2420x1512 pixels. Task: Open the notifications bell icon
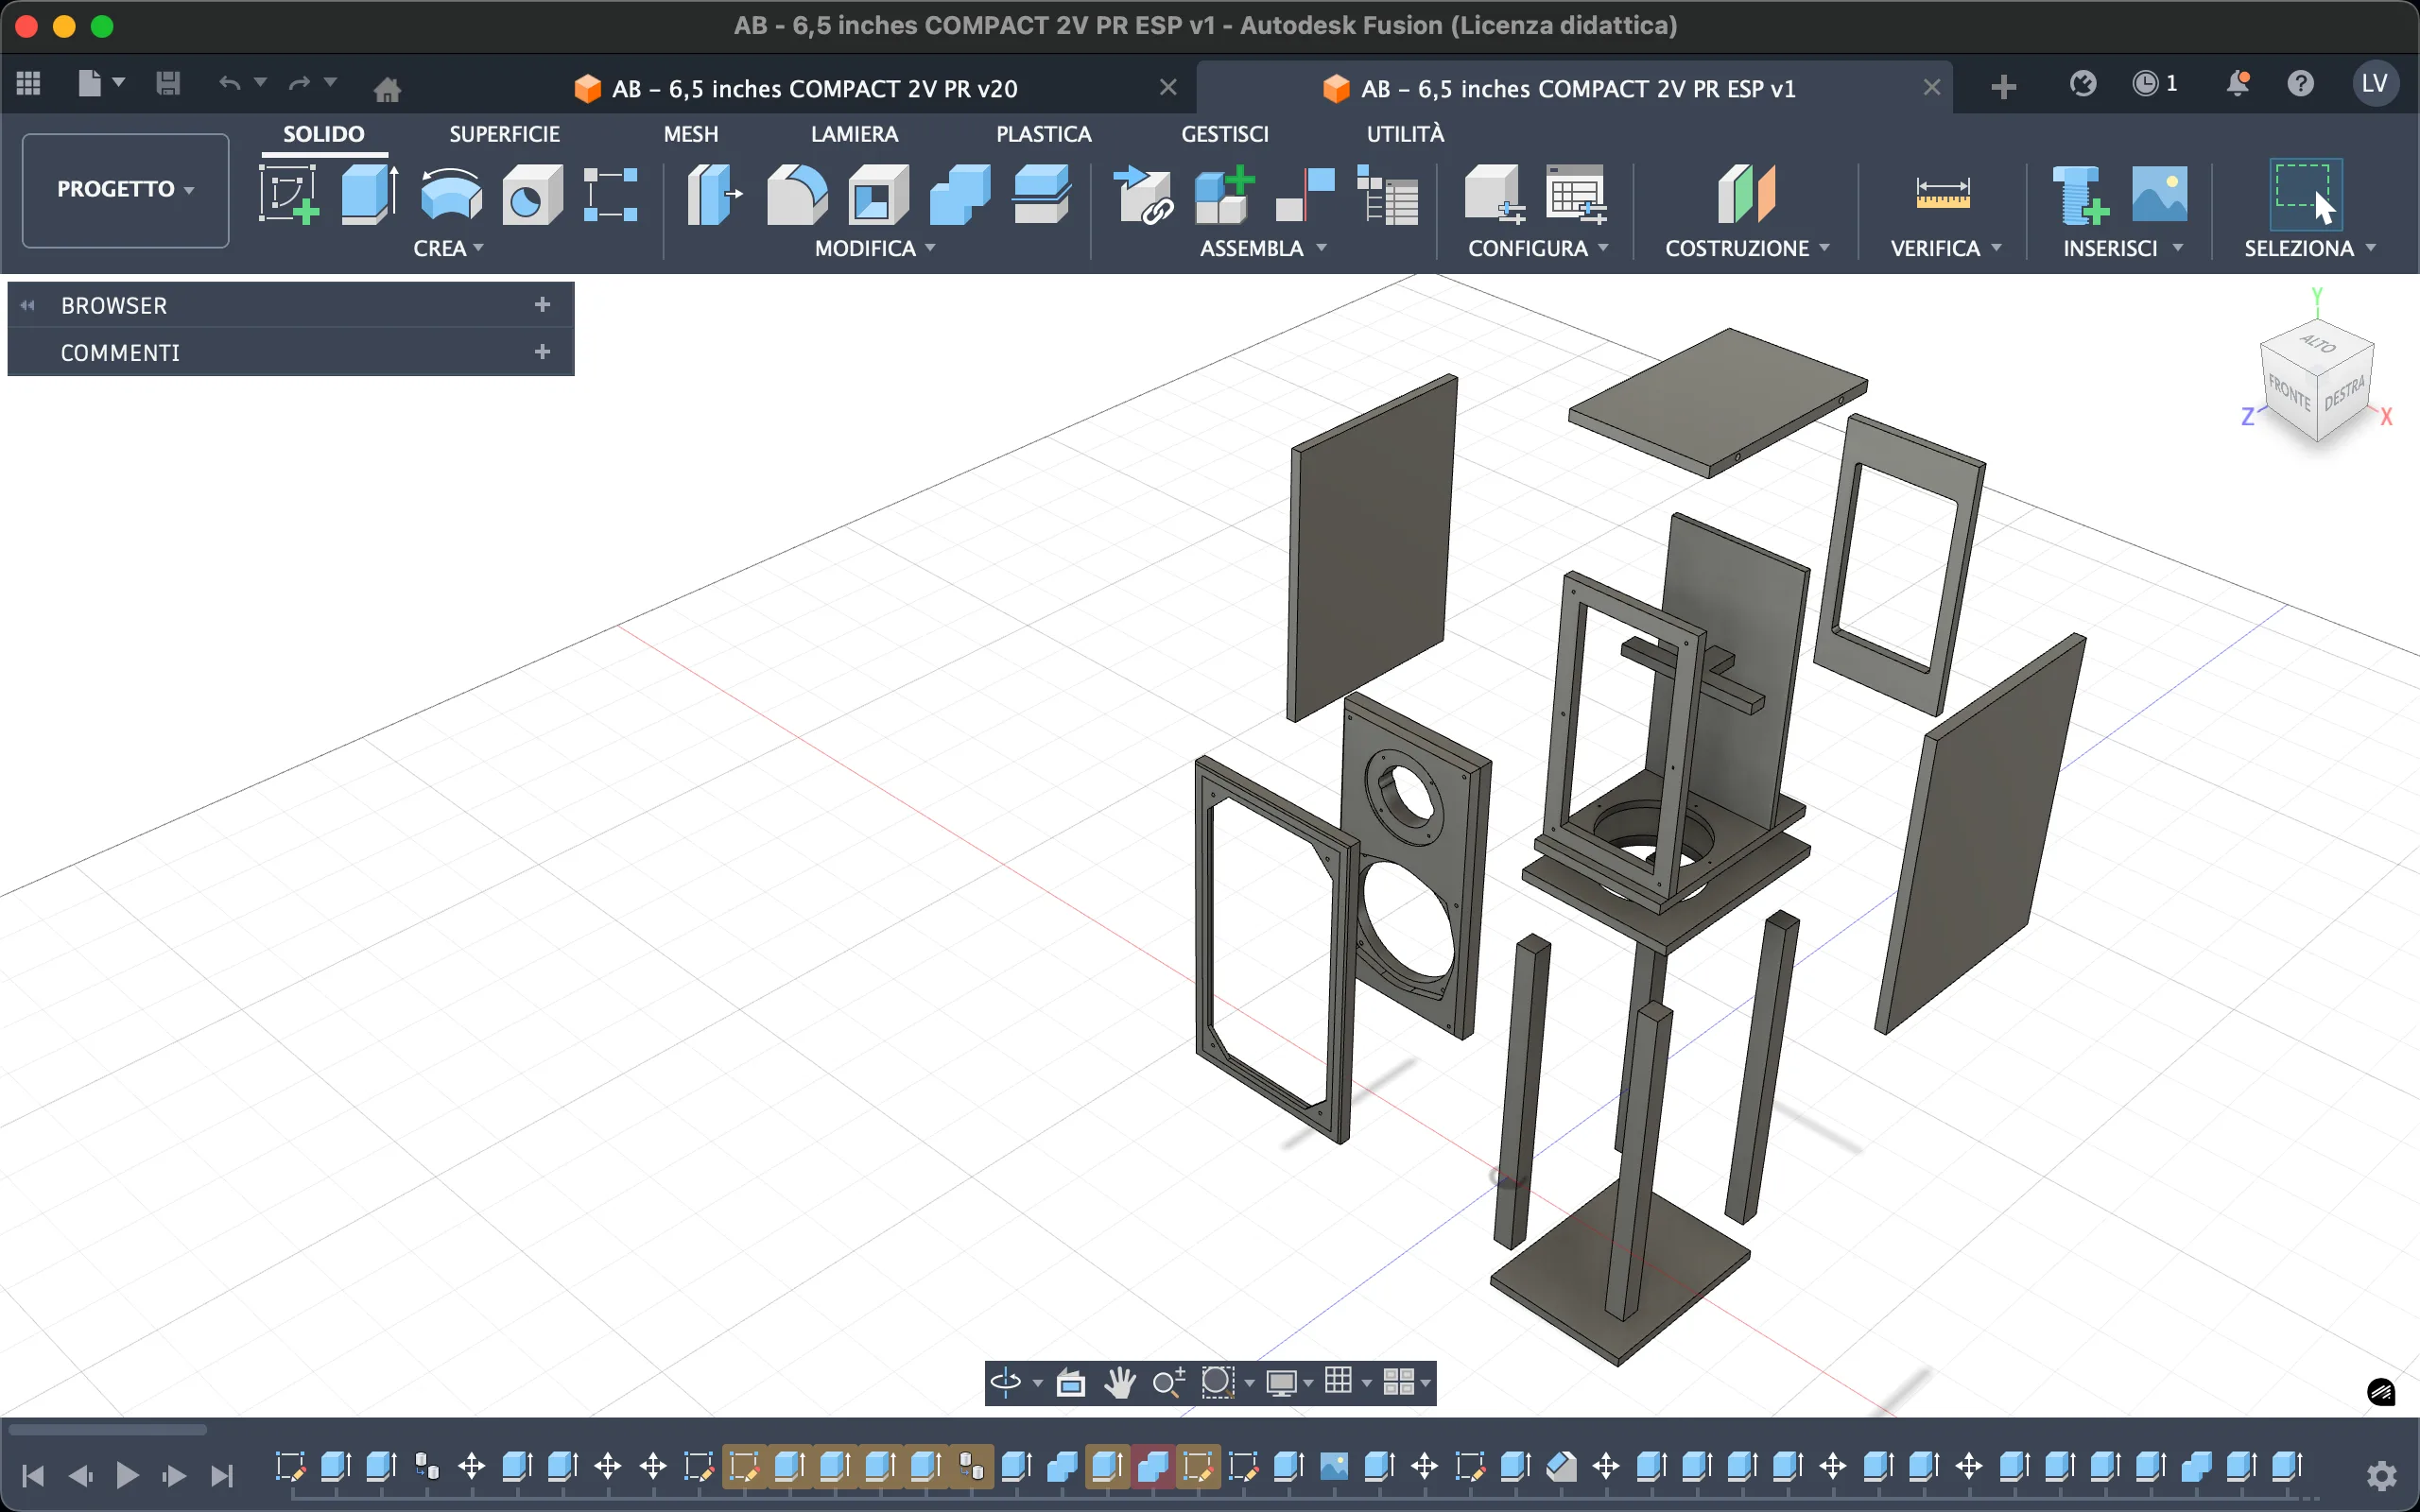pos(2237,84)
